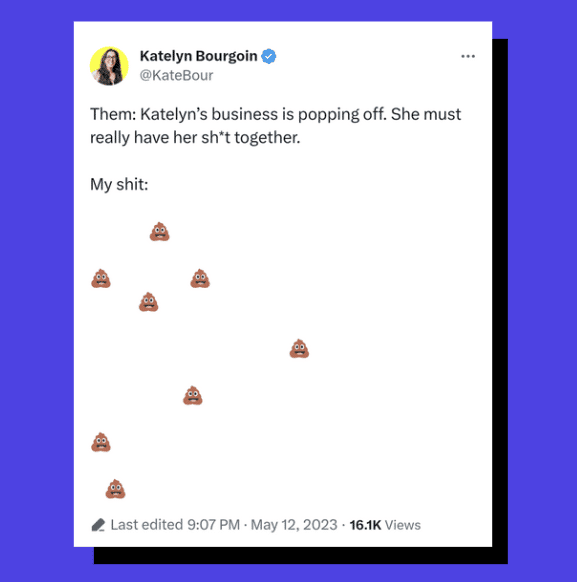Screen dimensions: 577x582
Task: View the Last edited history label
Action: 147,525
